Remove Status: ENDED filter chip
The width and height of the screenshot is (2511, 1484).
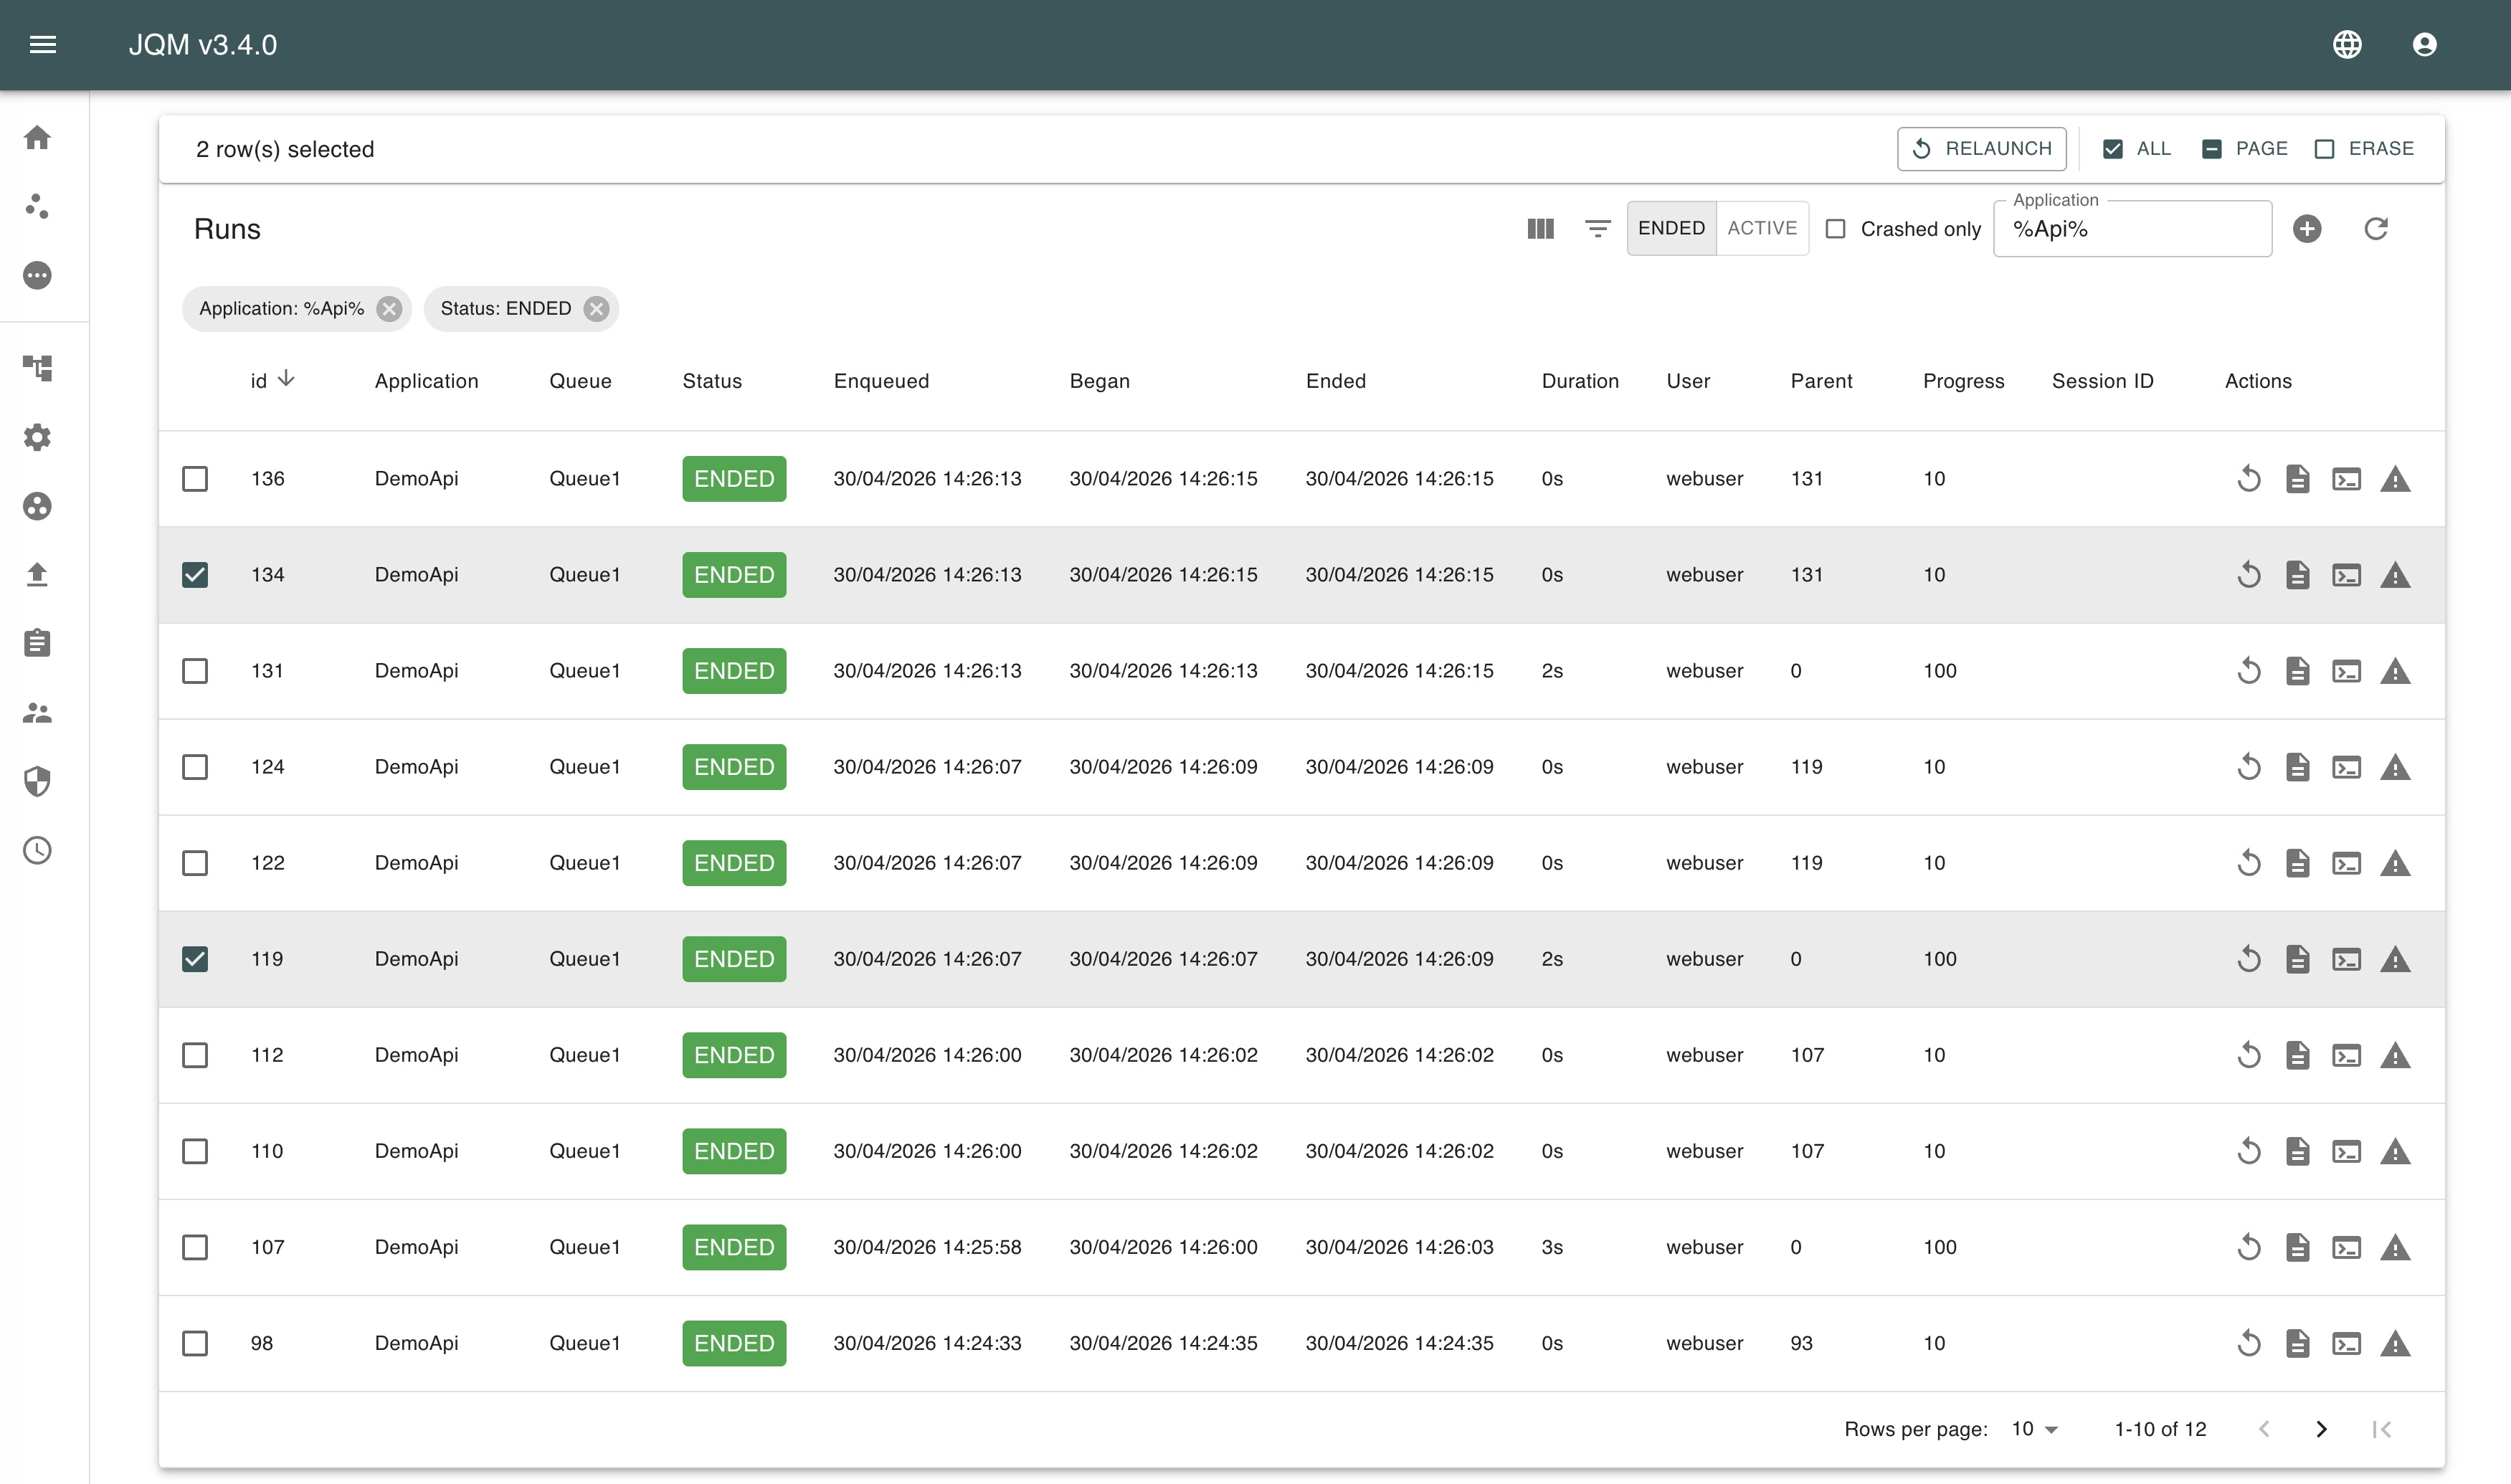[596, 309]
